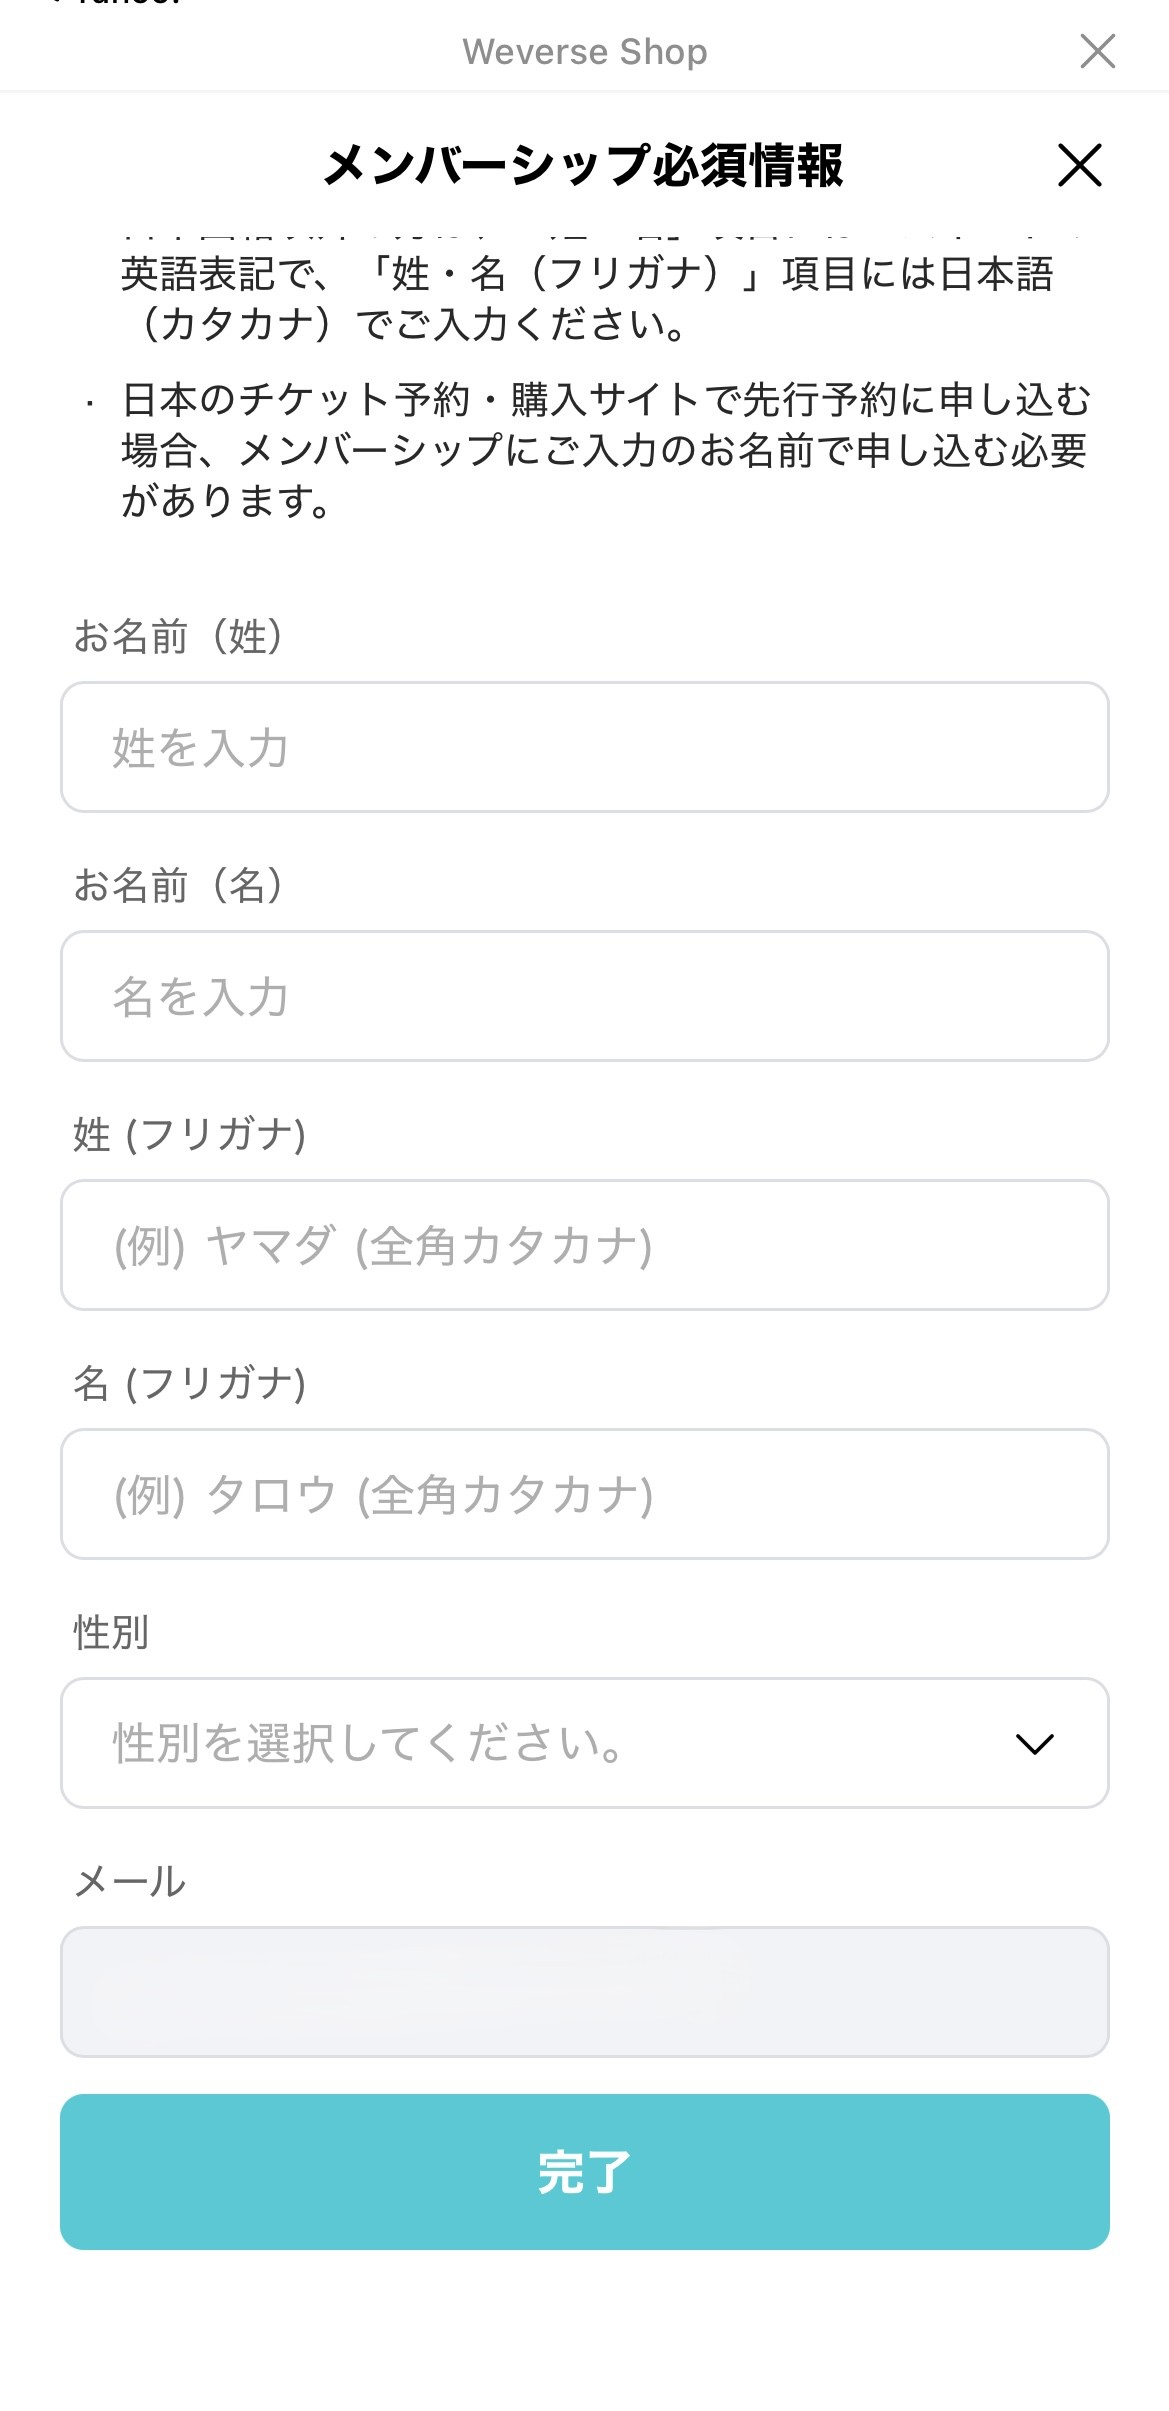Focus the 姓を入力 last name field
This screenshot has height=2411, width=1169.
584,747
